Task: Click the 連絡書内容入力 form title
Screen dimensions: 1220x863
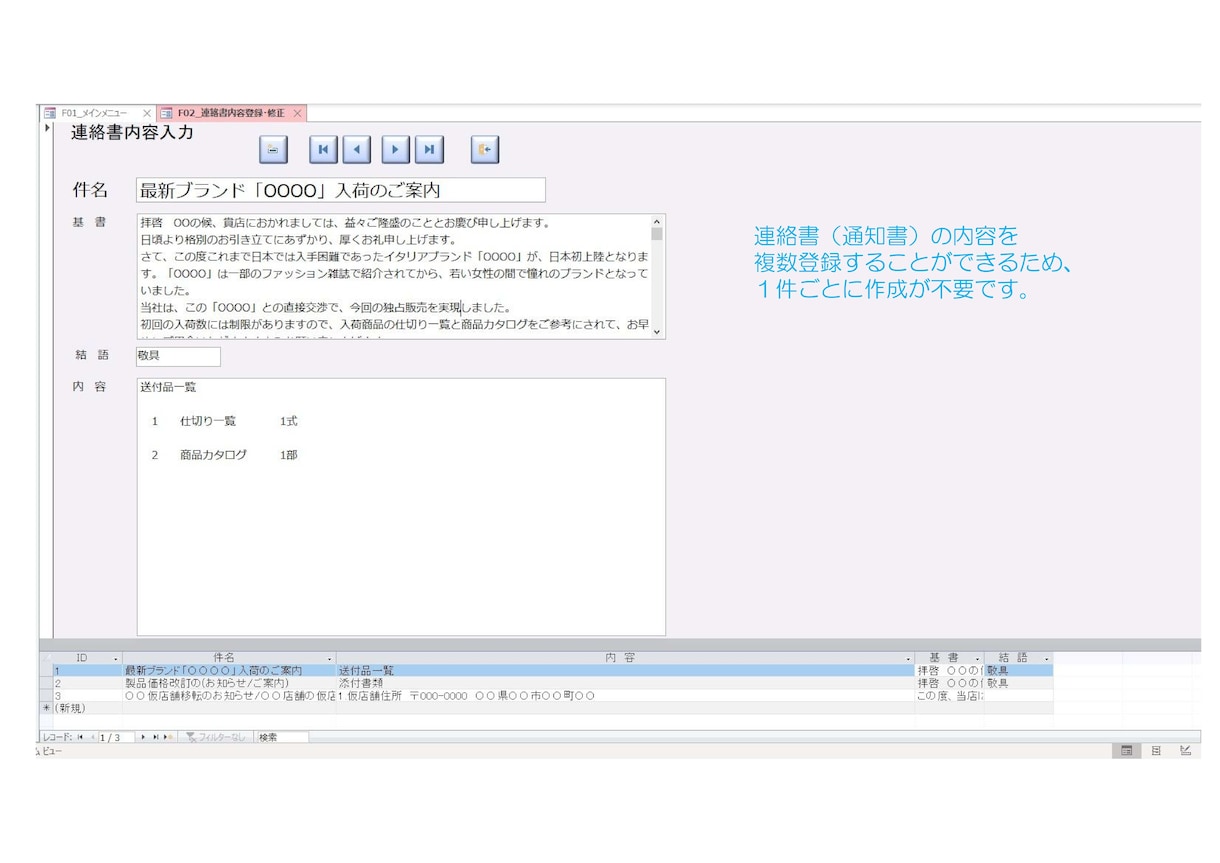Action: point(132,132)
